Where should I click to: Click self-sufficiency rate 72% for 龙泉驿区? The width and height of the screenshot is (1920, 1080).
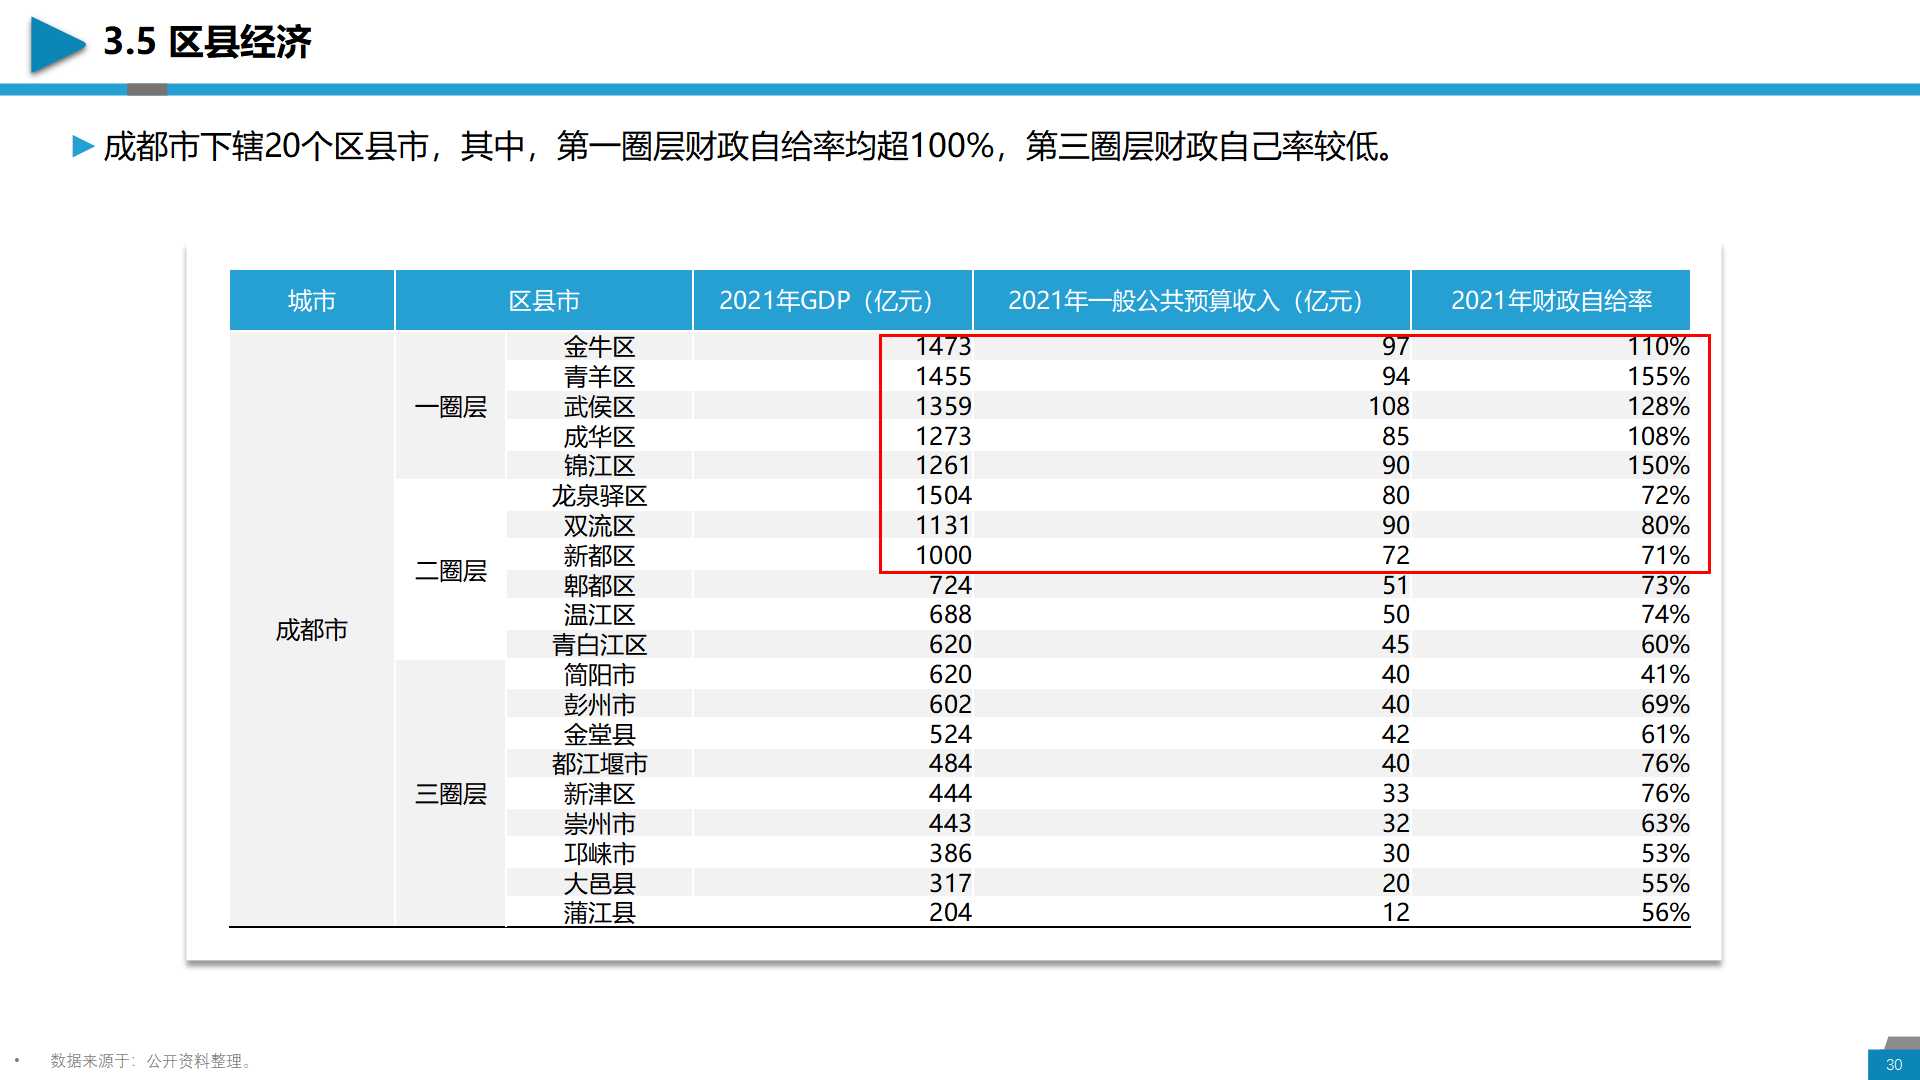point(1665,496)
